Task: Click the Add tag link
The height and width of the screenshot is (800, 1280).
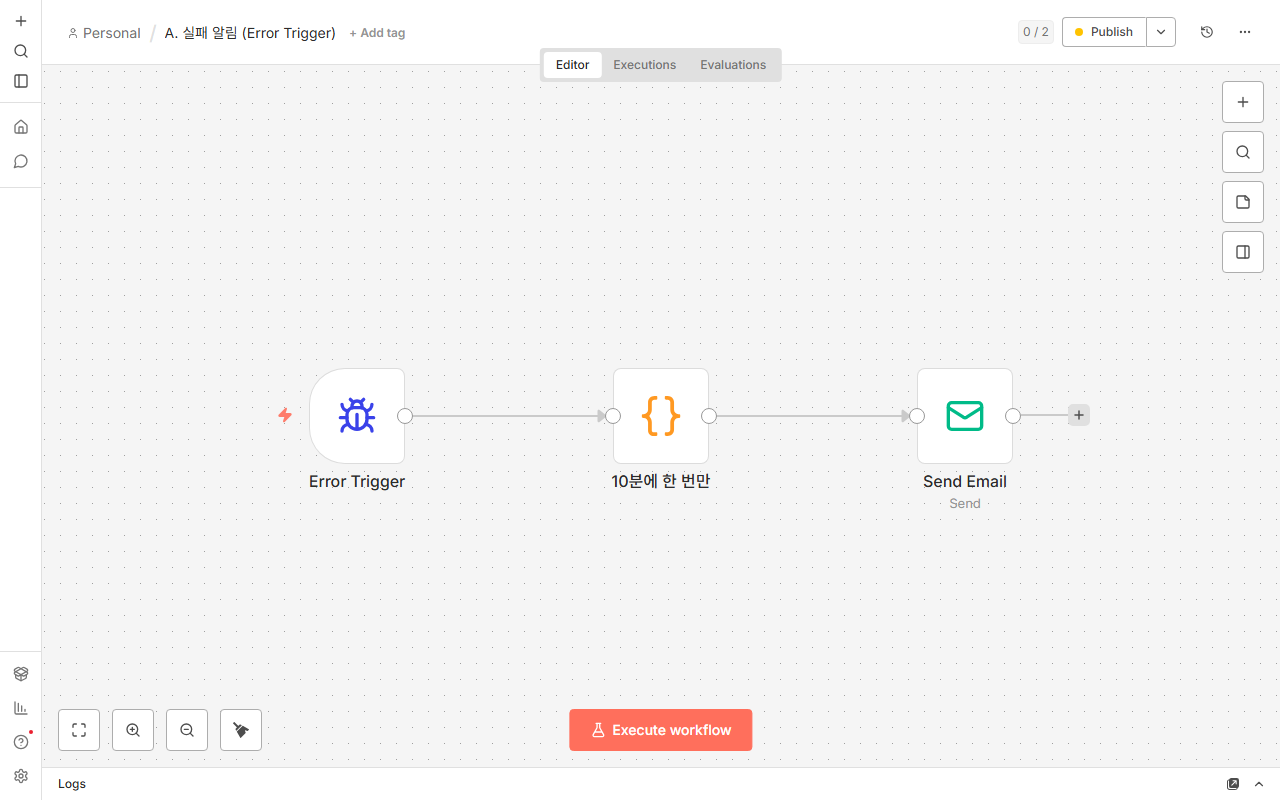Action: coord(377,33)
